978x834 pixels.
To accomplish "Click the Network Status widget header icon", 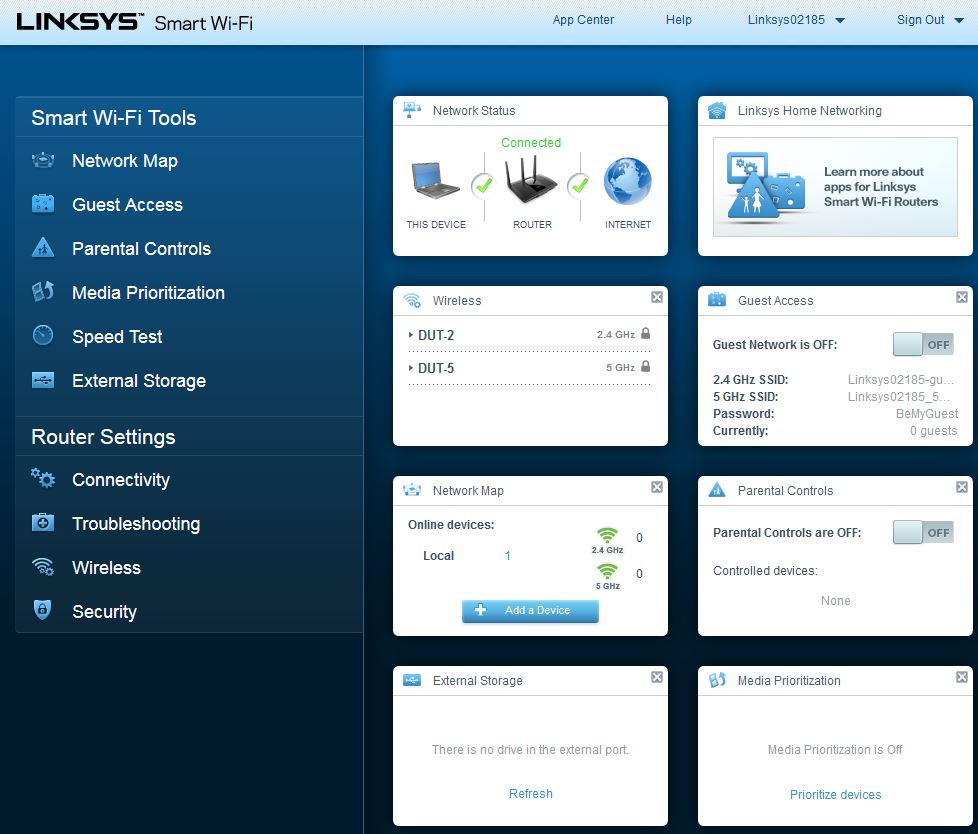I will tap(412, 110).
